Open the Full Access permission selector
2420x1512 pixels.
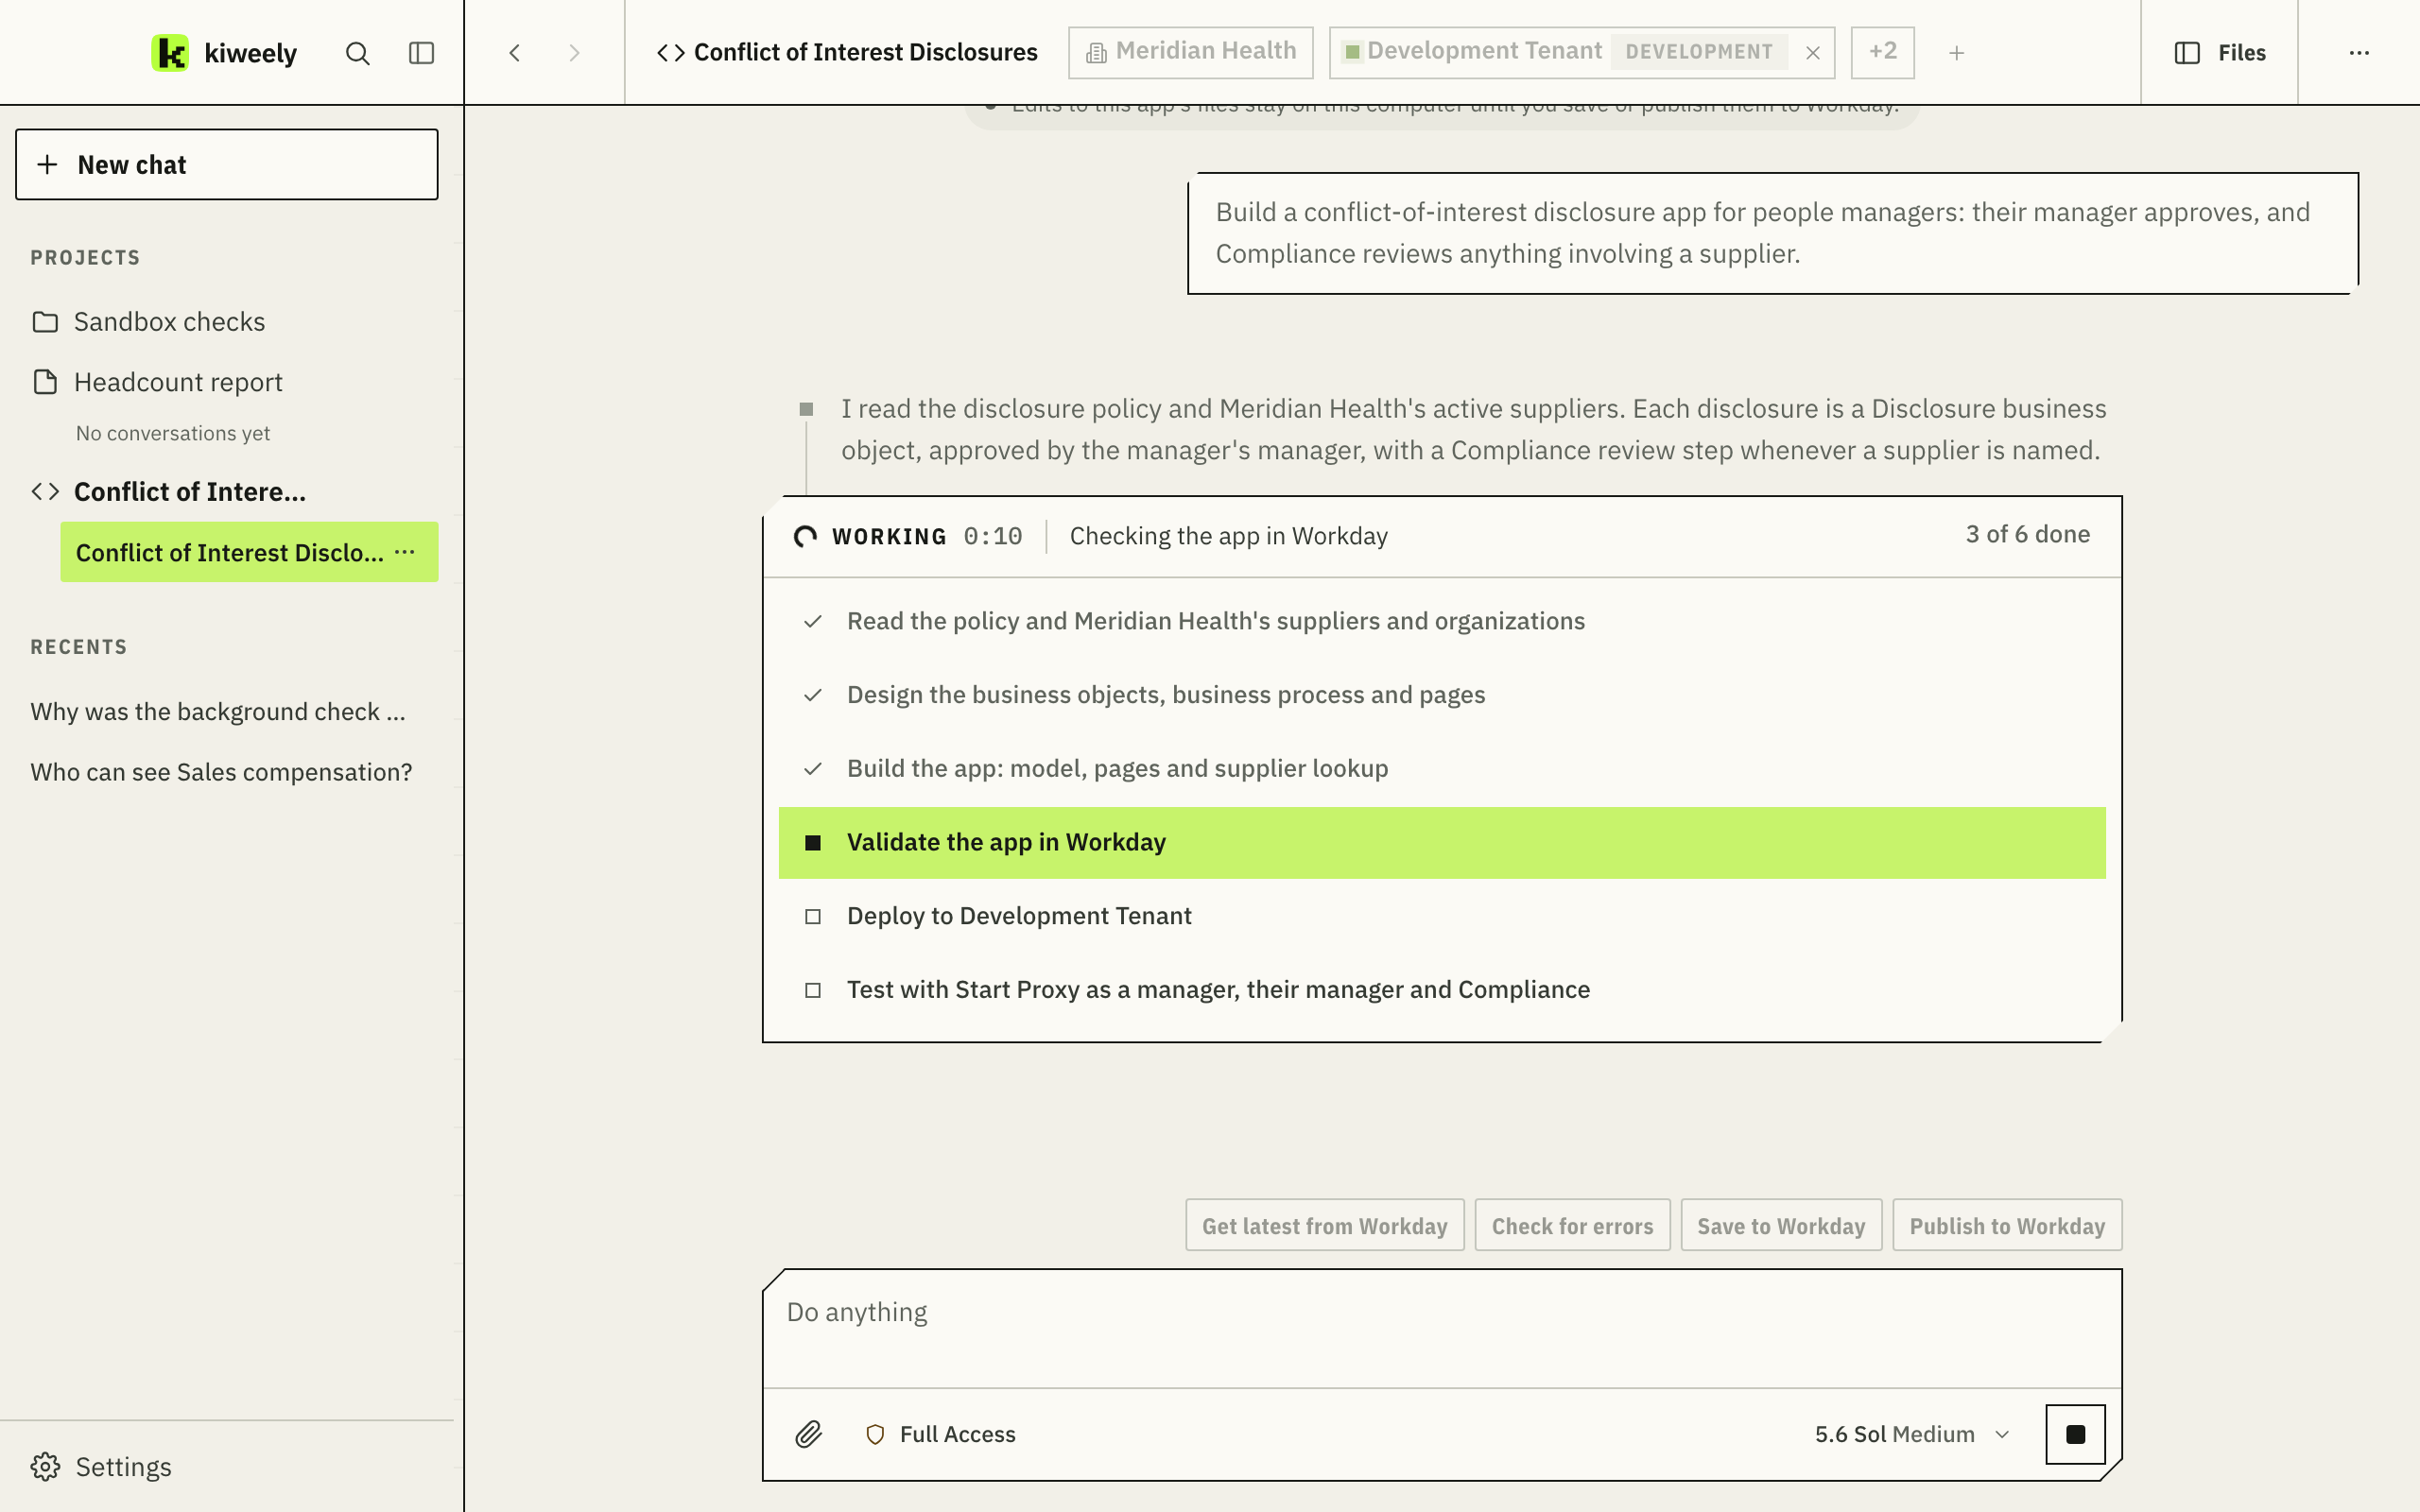[940, 1435]
